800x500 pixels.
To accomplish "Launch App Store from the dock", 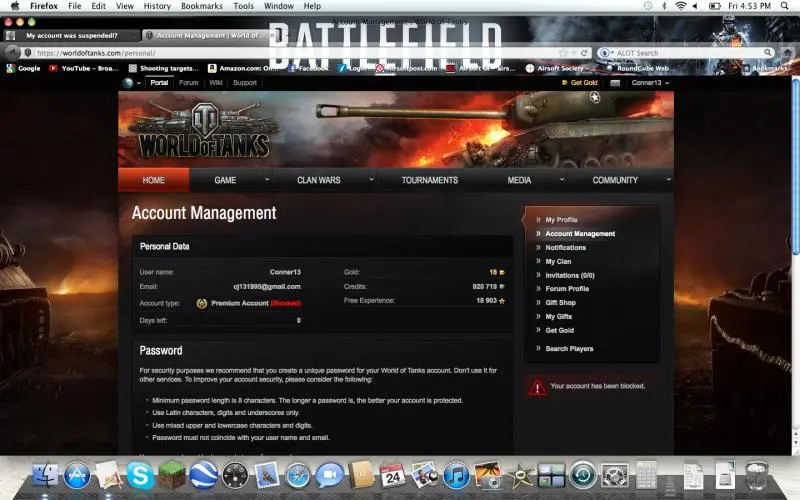I will pyautogui.click(x=77, y=475).
